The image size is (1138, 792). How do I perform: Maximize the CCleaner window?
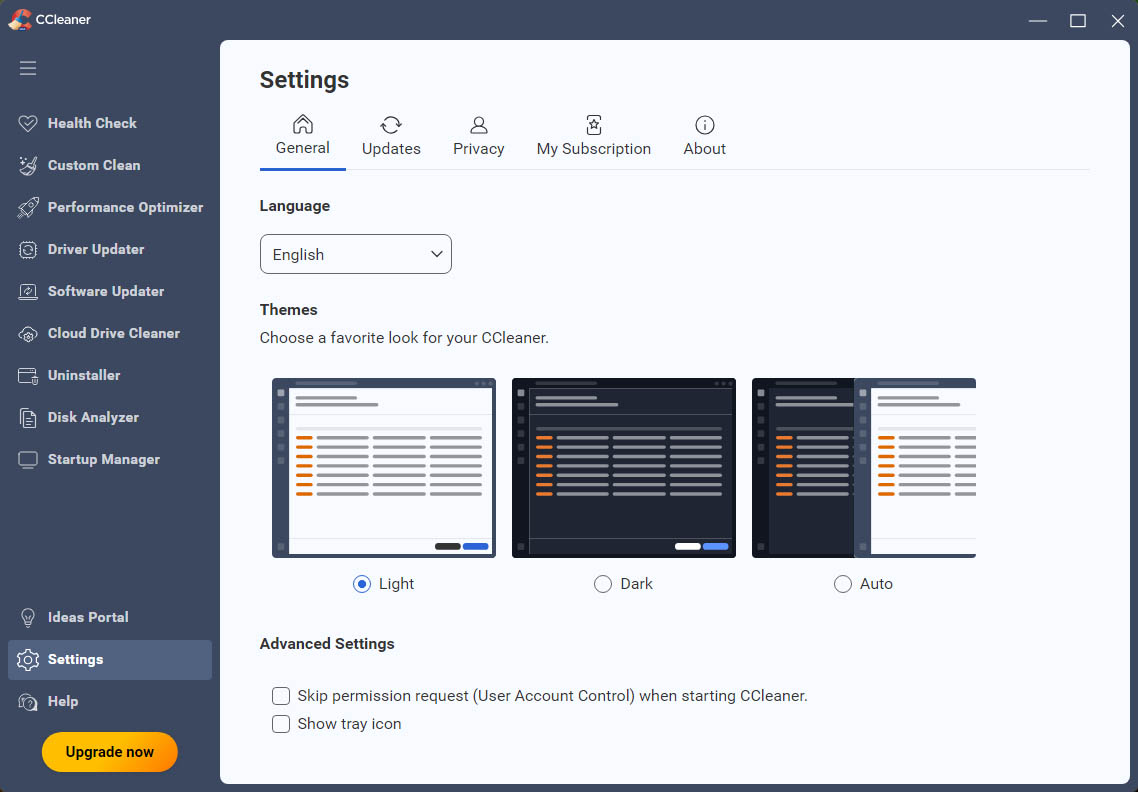tap(1078, 20)
